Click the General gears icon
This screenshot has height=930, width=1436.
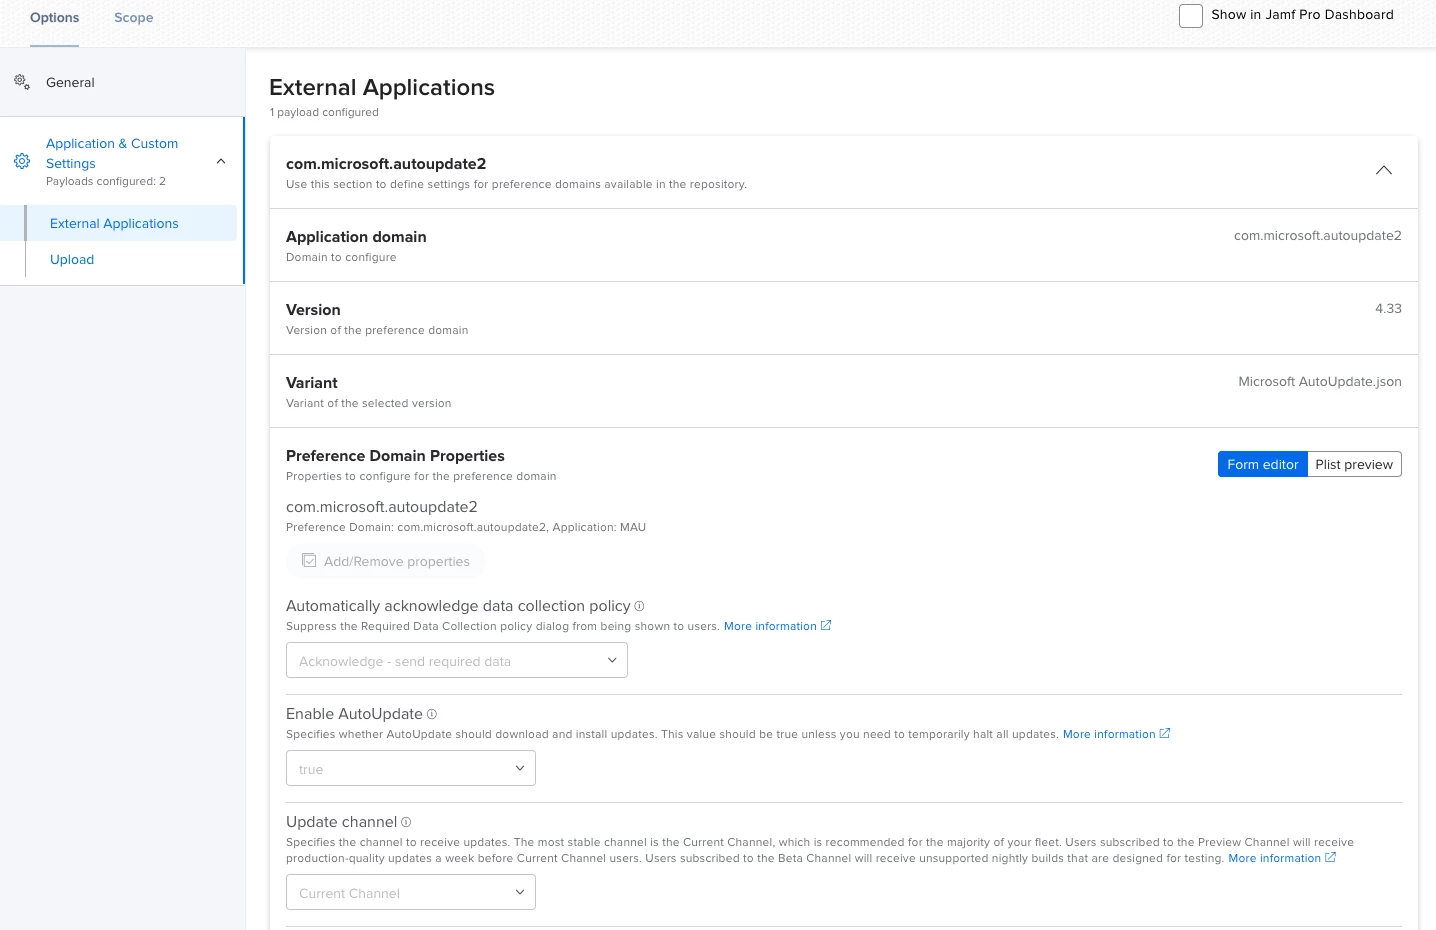point(22,82)
